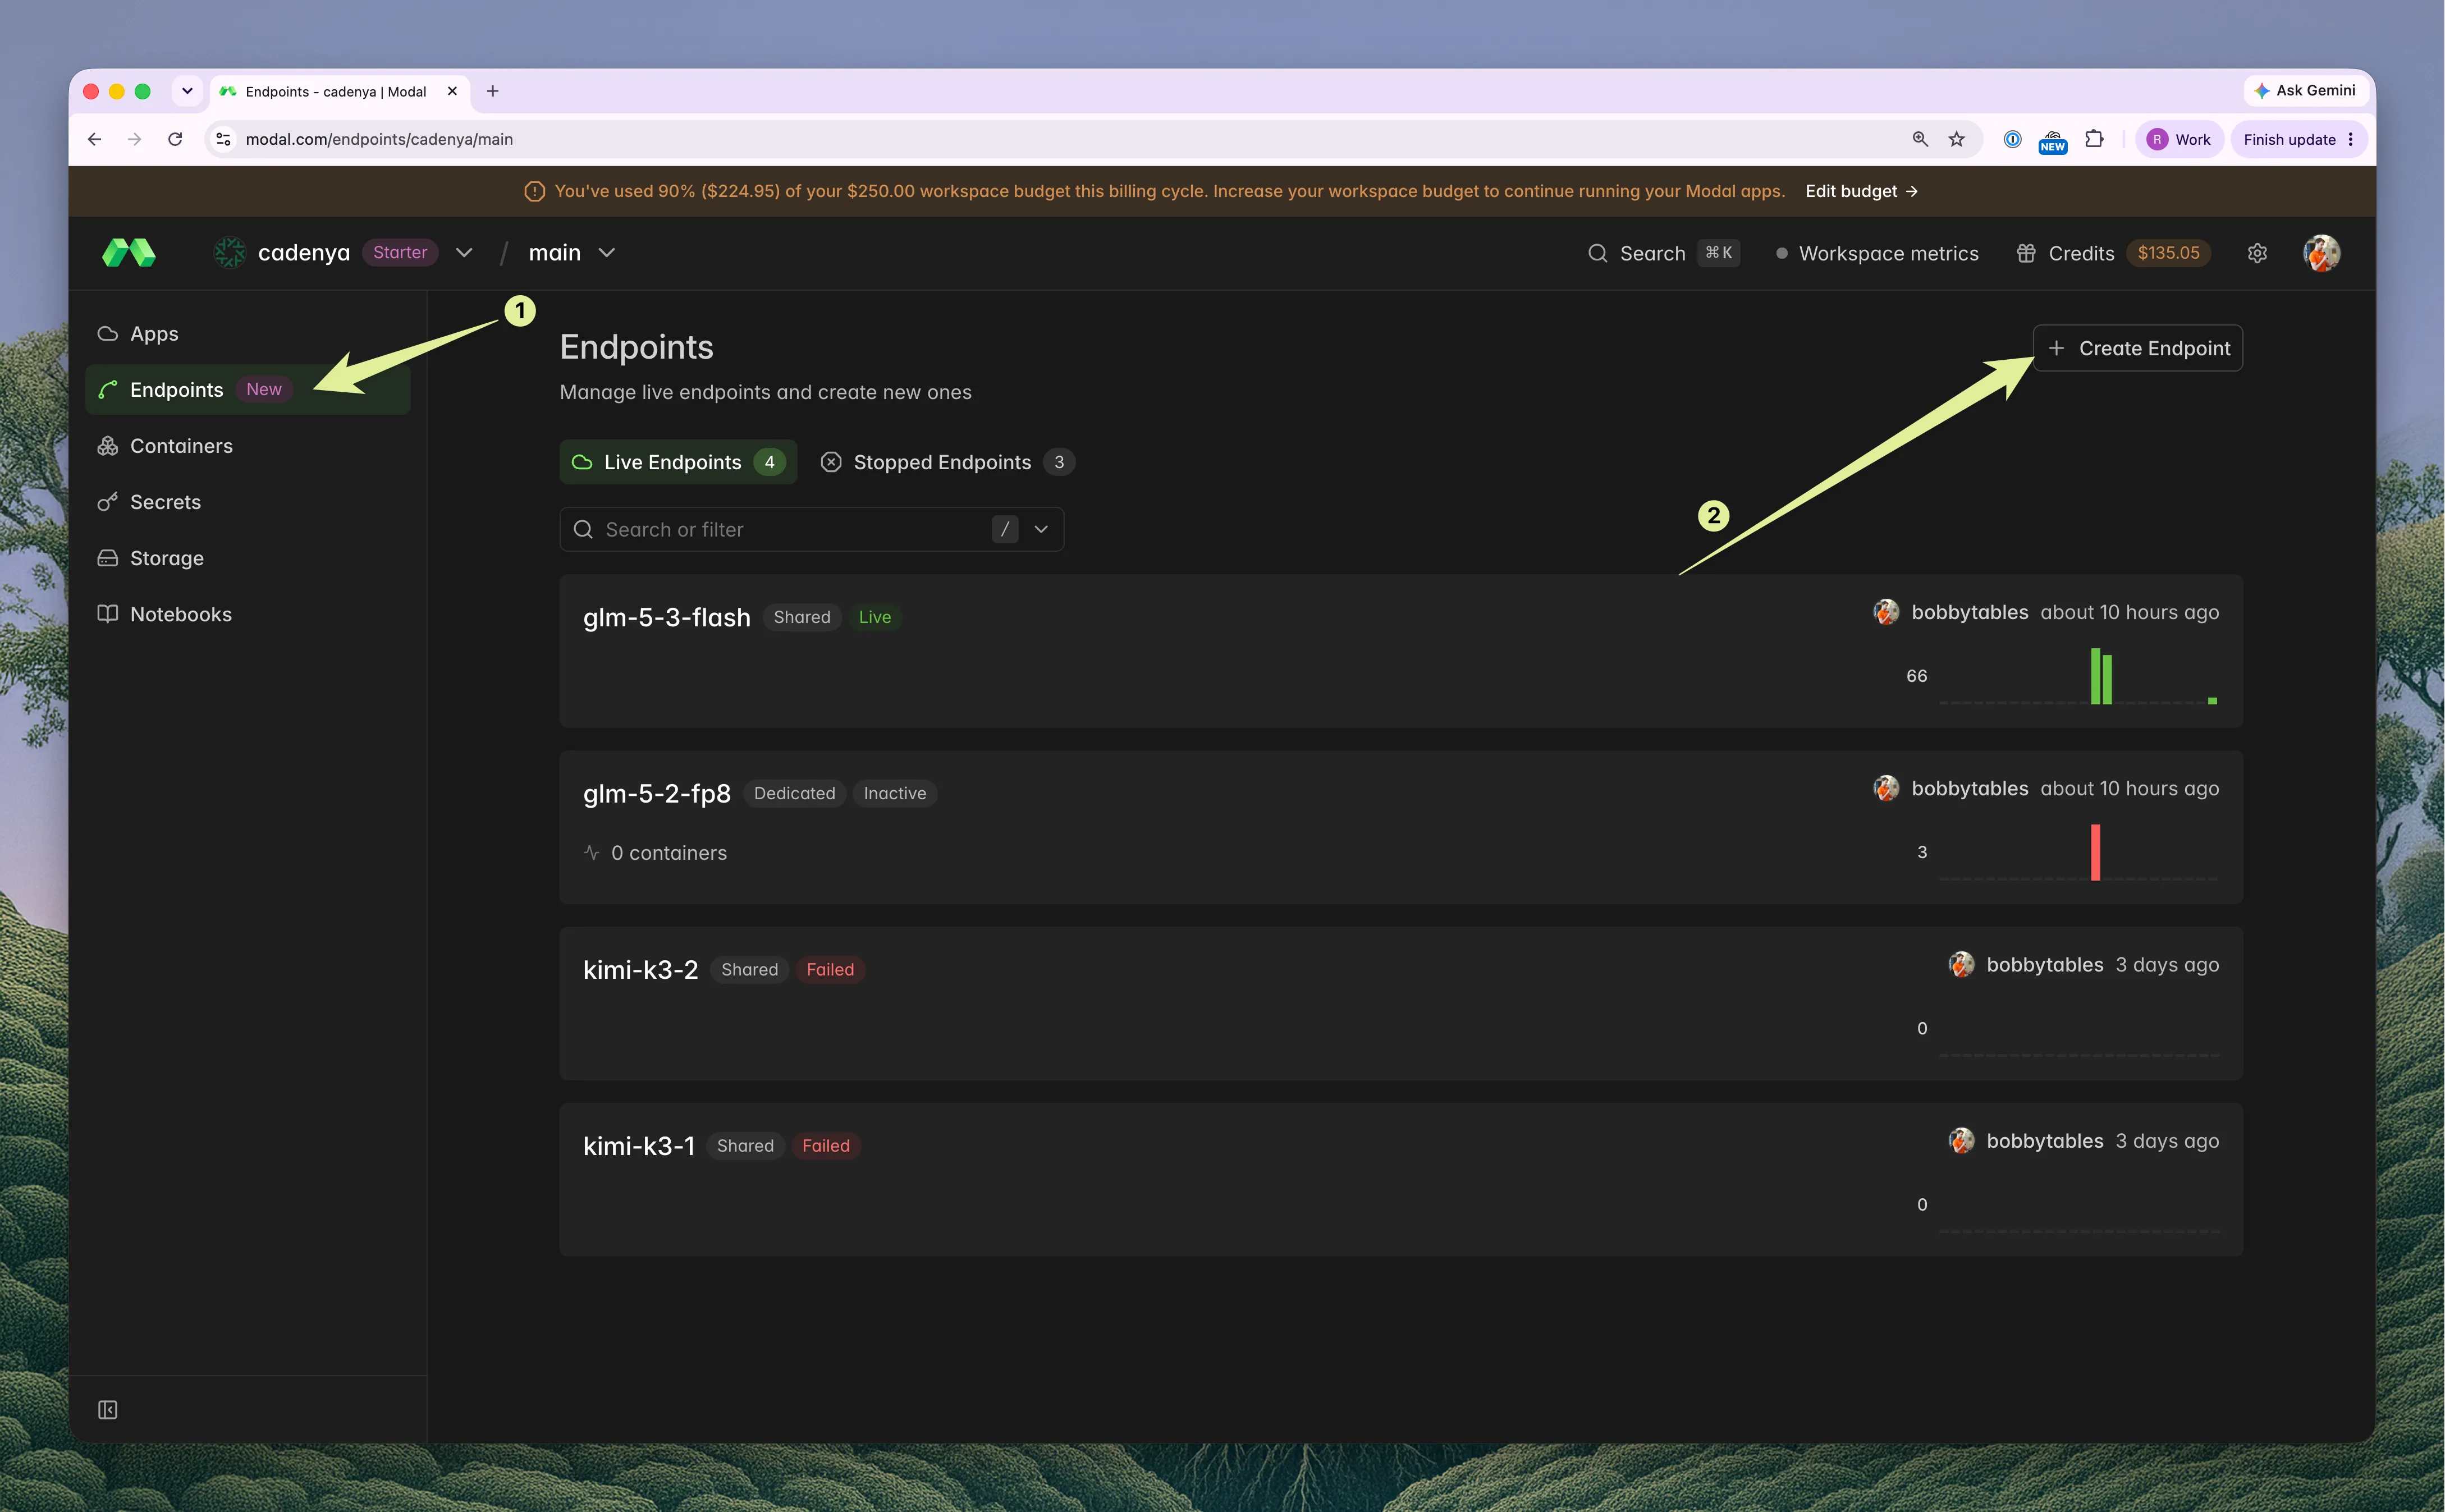Viewport: 2445px width, 1512px height.
Task: Click the New badge beside Endpoints
Action: [x=264, y=390]
